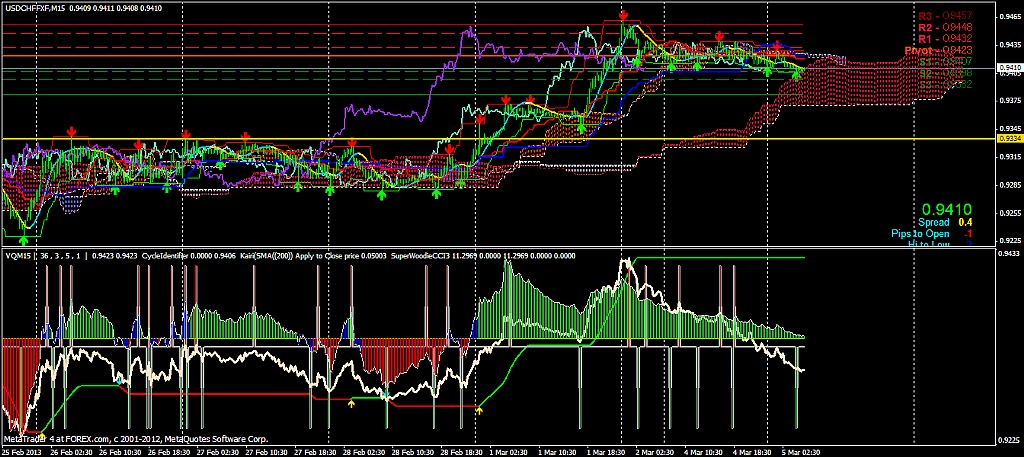Click the USDCHFFXF,M15 chart title
Screen dimensions: 1024x457
(40, 7)
